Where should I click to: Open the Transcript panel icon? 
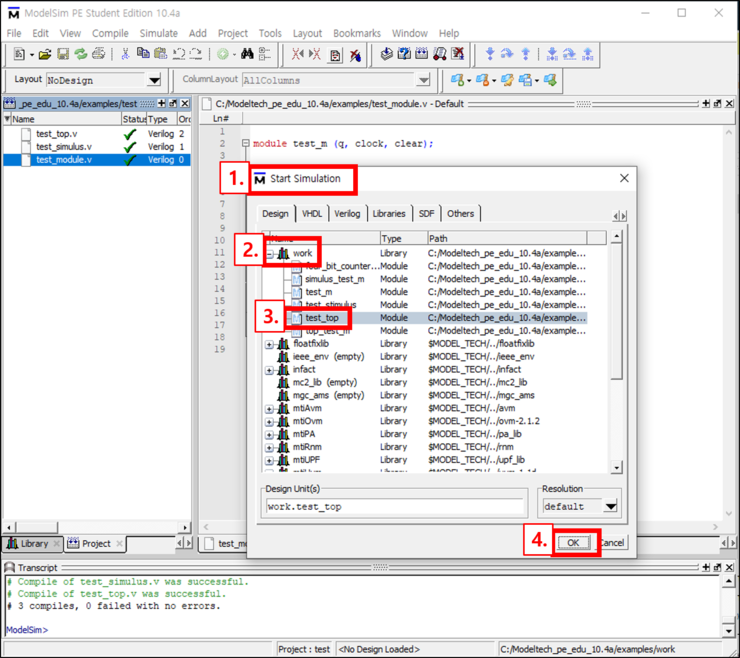click(x=9, y=567)
